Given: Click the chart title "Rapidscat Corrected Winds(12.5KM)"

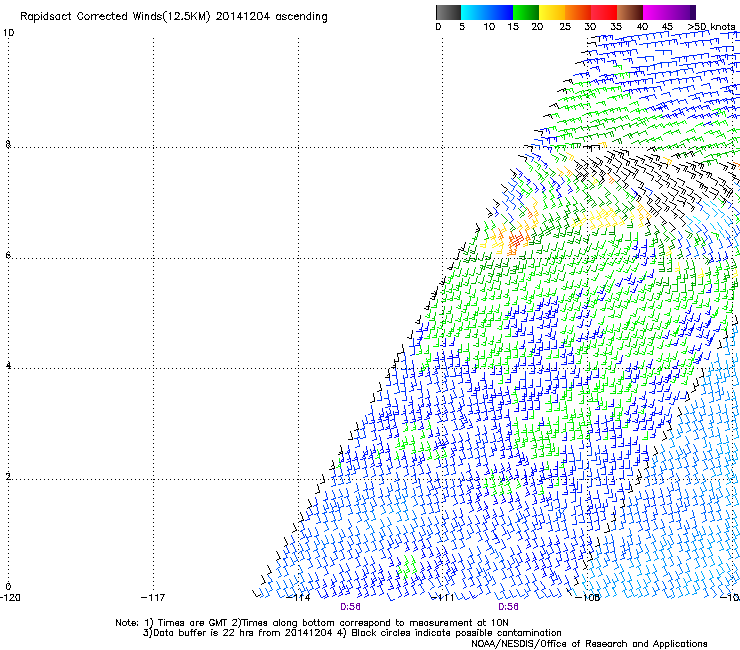Looking at the screenshot, I should point(115,17).
